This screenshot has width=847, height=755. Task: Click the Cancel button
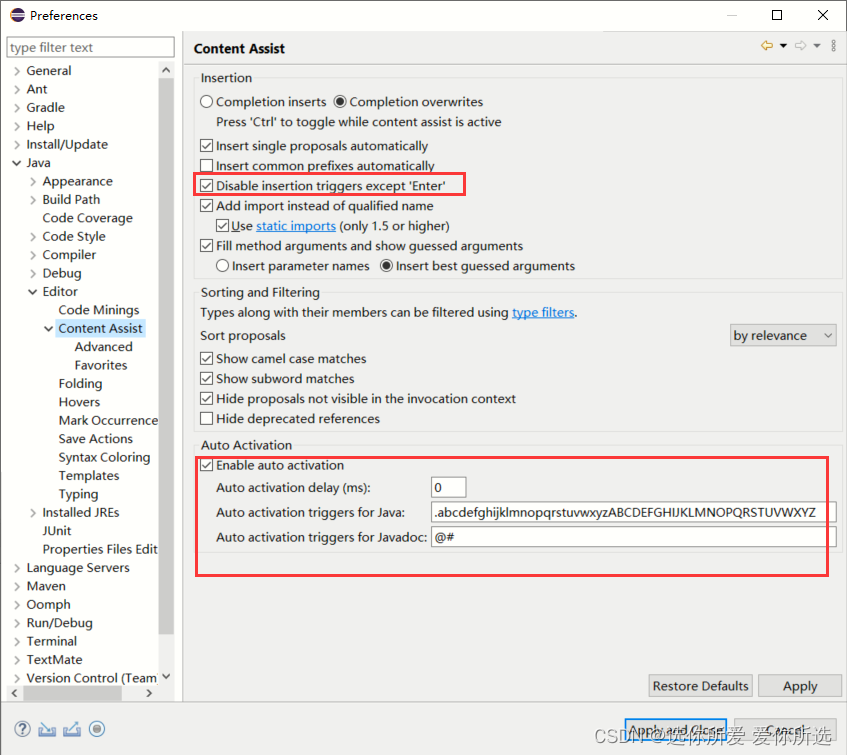785,731
